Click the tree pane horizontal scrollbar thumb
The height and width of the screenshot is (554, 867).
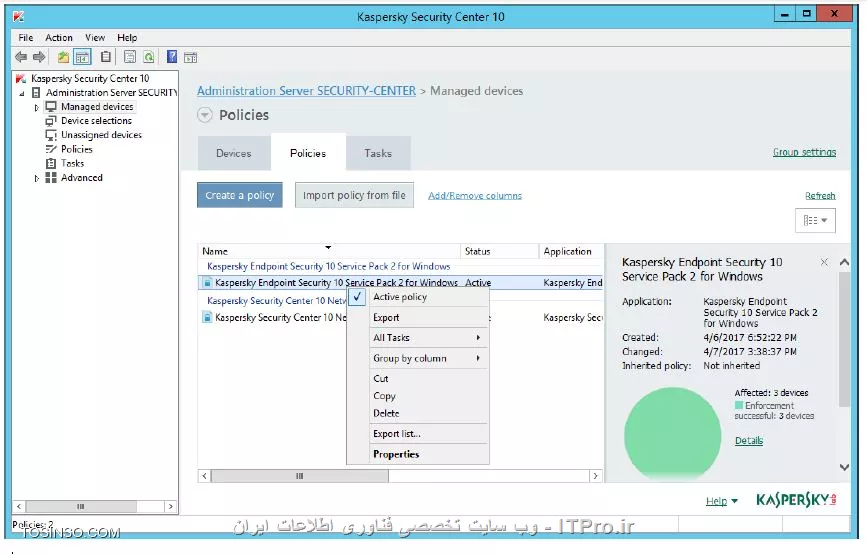coord(81,506)
